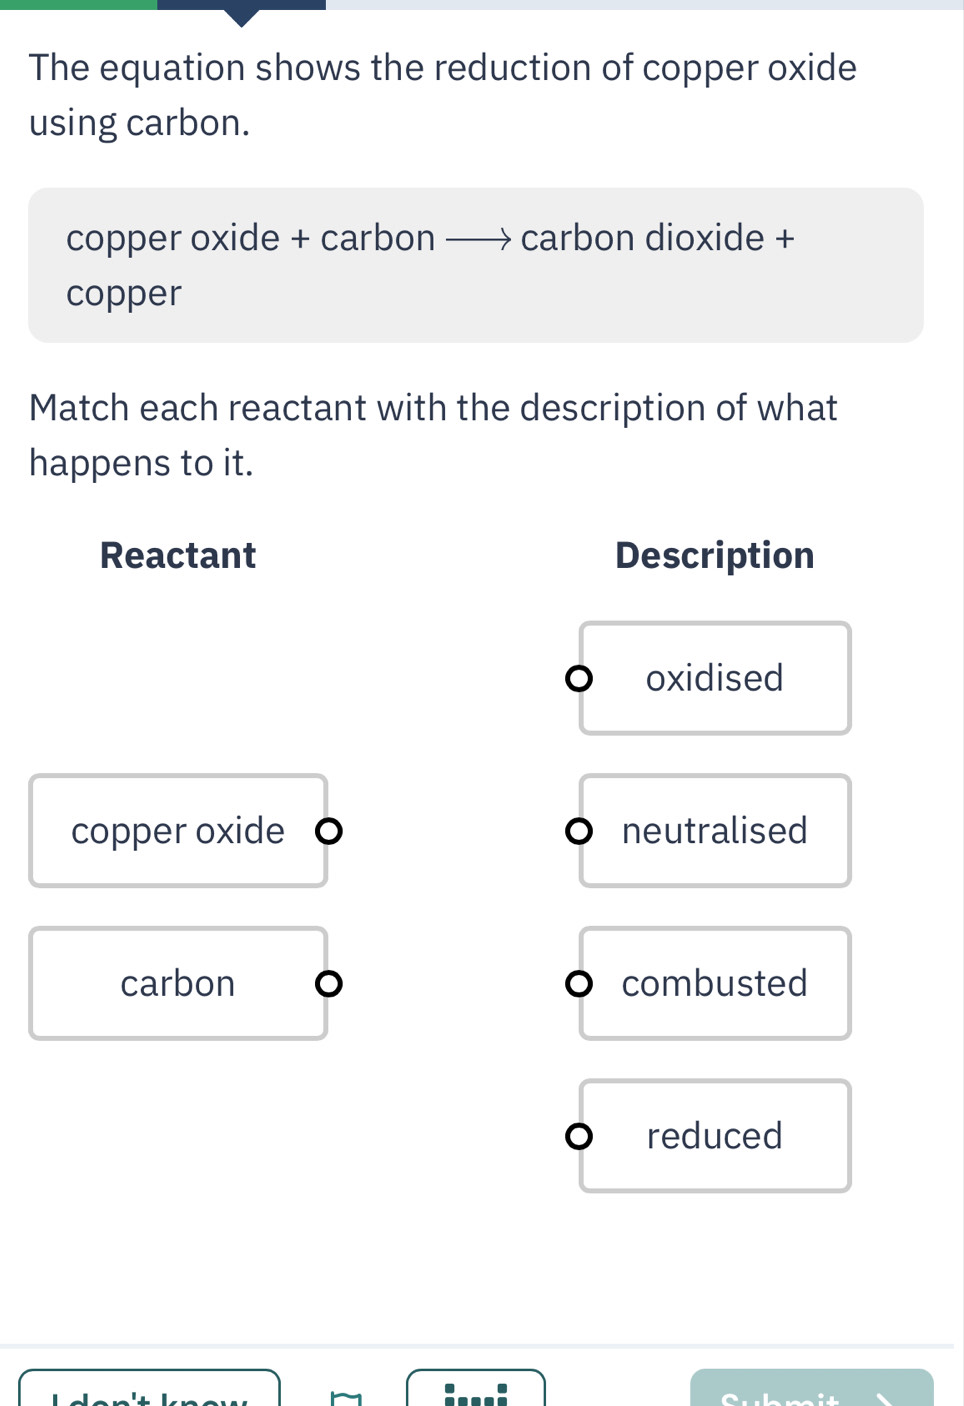Click the carbon reactant box

point(178,984)
